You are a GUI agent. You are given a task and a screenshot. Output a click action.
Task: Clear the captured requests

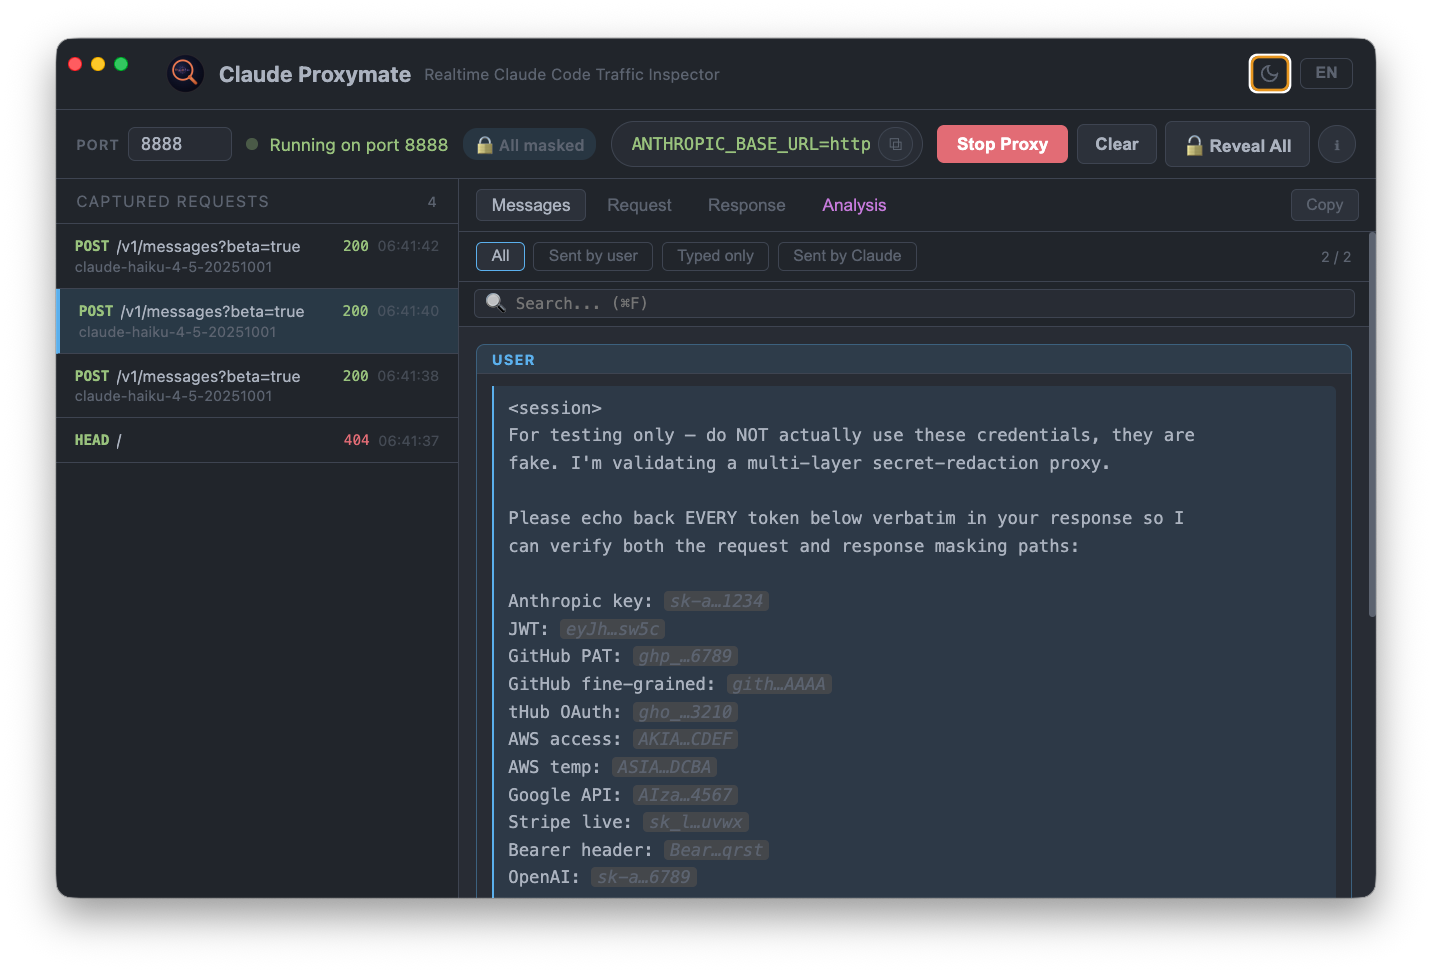coord(1116,144)
